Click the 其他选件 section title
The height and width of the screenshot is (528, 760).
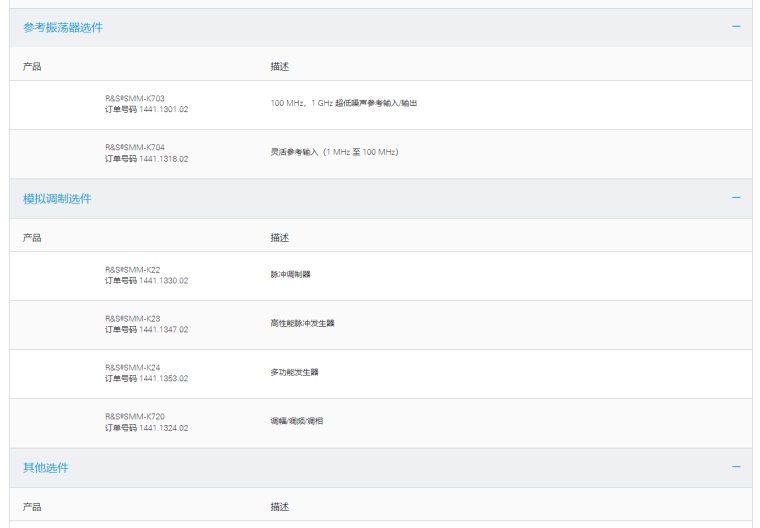[x=46, y=468]
